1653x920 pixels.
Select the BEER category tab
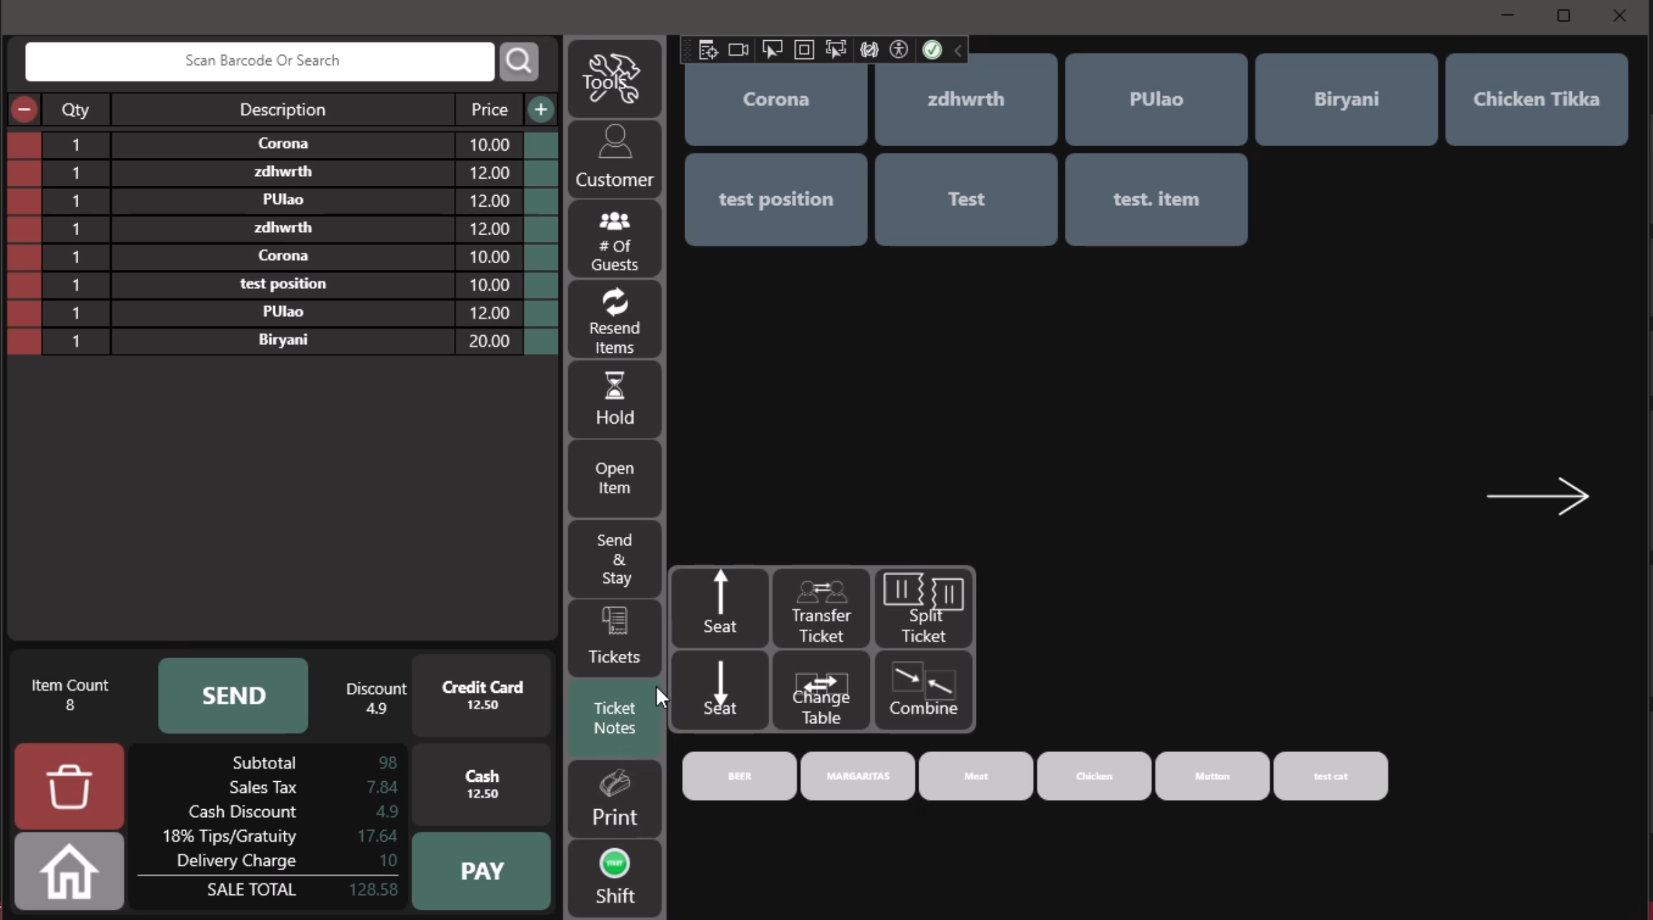pos(739,776)
